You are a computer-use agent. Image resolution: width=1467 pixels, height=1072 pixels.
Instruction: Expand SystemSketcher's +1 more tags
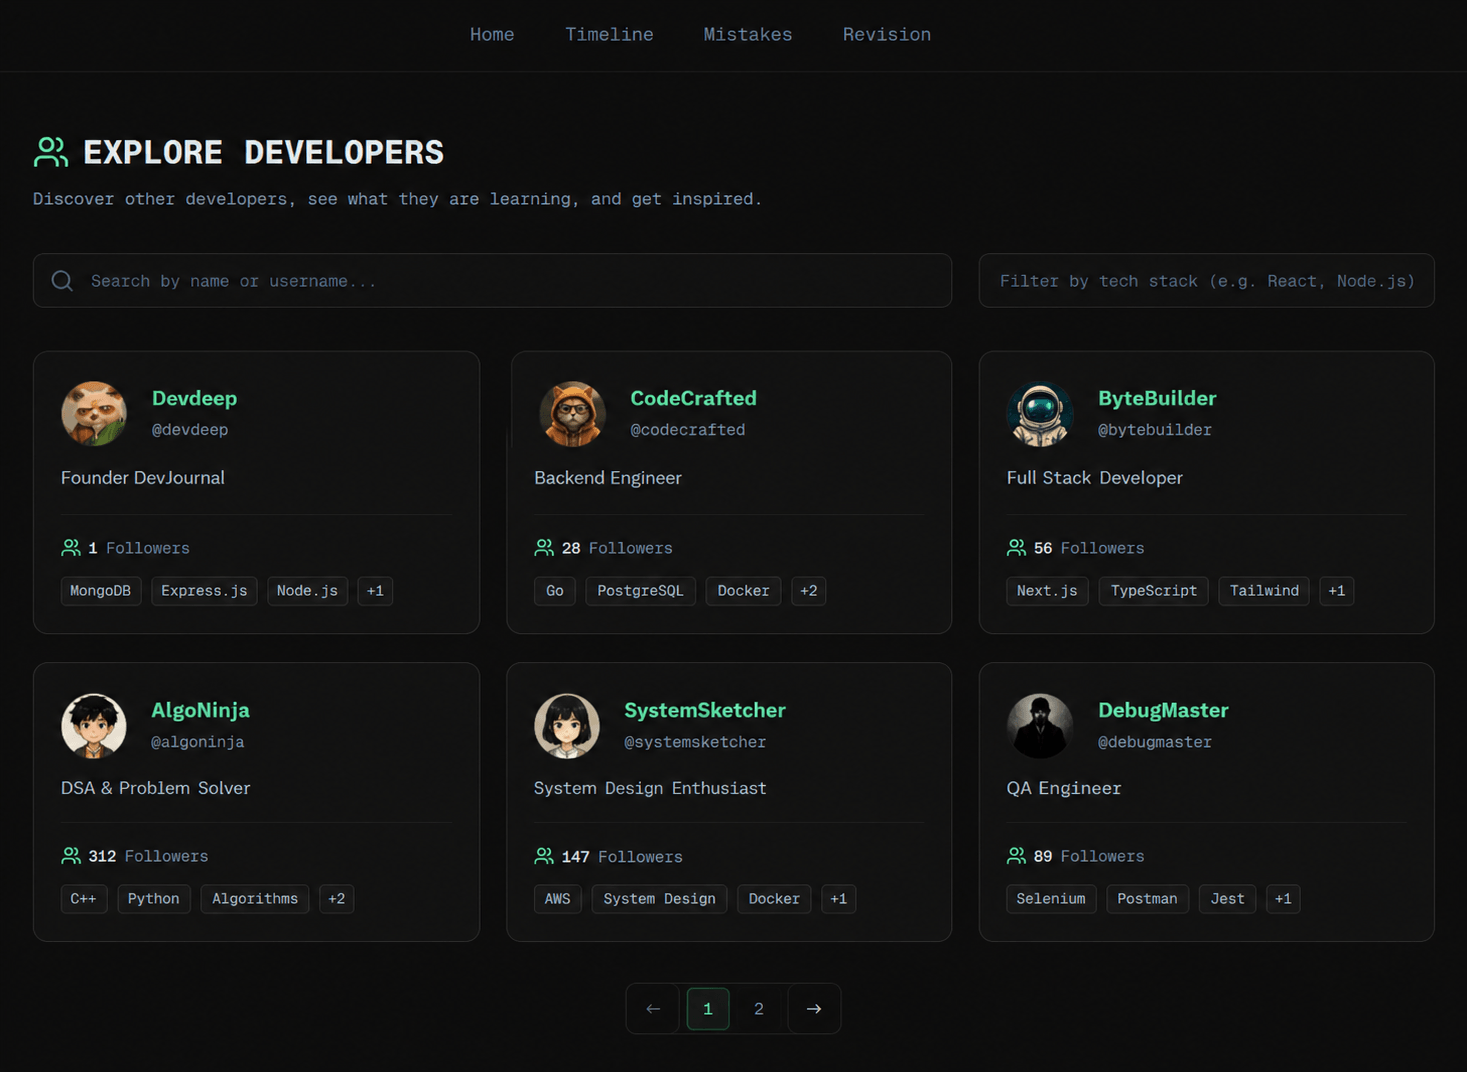(x=839, y=899)
